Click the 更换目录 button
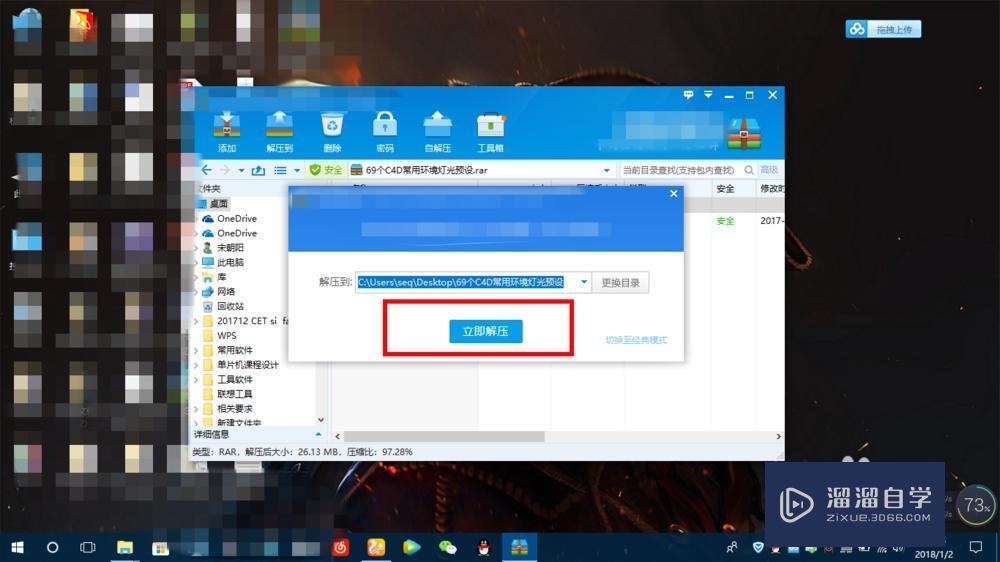Image resolution: width=1000 pixels, height=562 pixels. click(621, 283)
